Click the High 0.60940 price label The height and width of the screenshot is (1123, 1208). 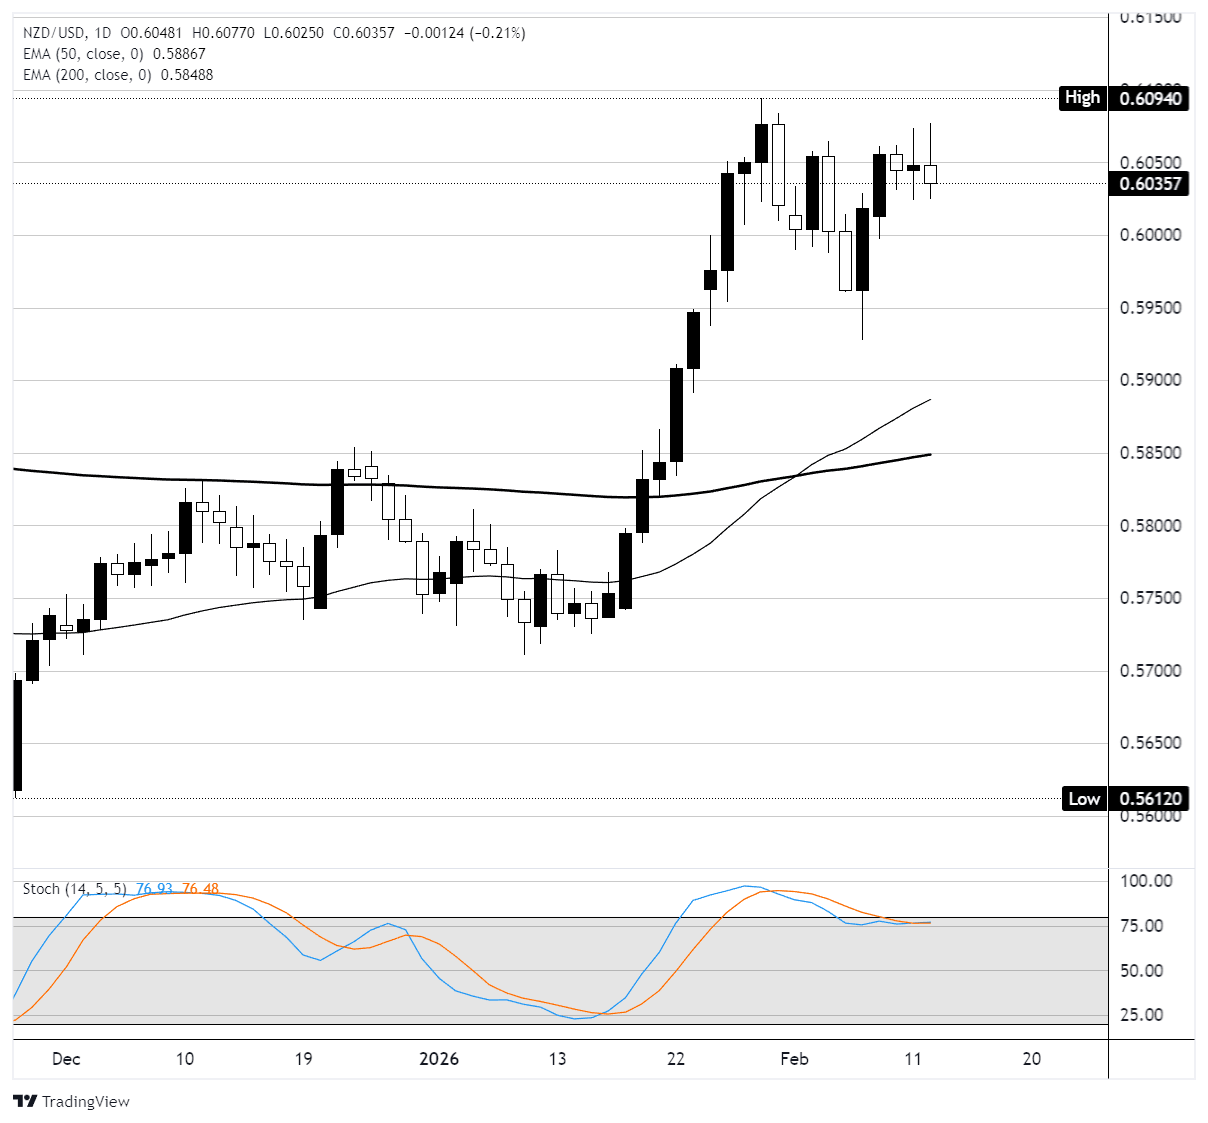pos(1124,98)
